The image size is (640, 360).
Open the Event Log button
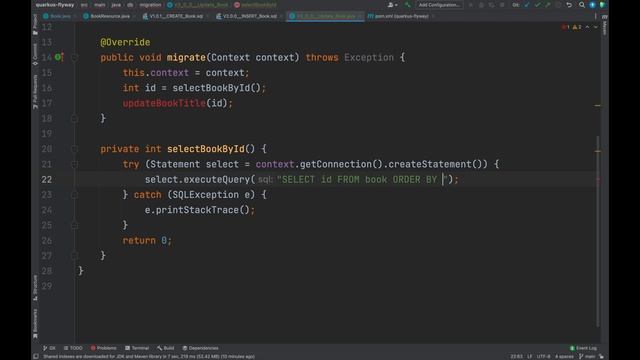(583, 348)
